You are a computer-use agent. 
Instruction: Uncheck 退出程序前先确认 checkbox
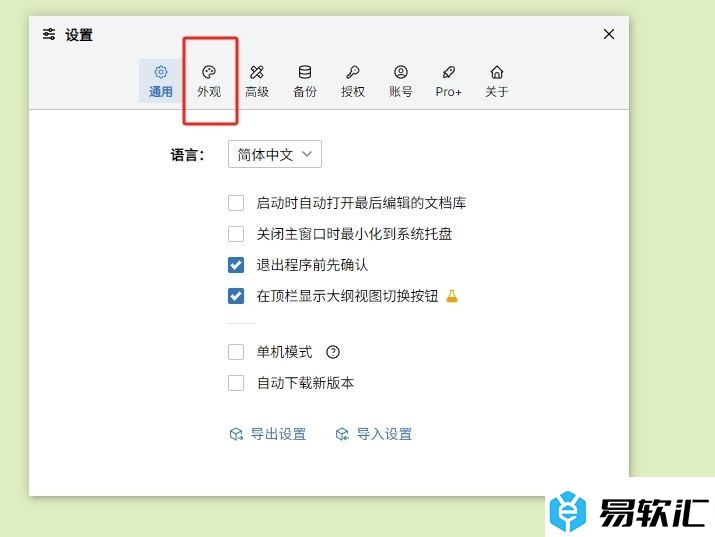(236, 265)
